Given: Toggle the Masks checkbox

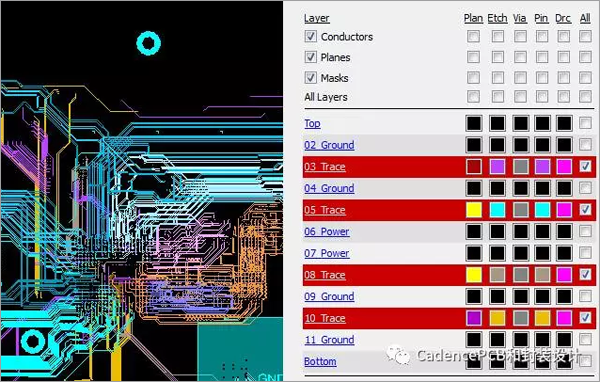Looking at the screenshot, I should pyautogui.click(x=310, y=78).
